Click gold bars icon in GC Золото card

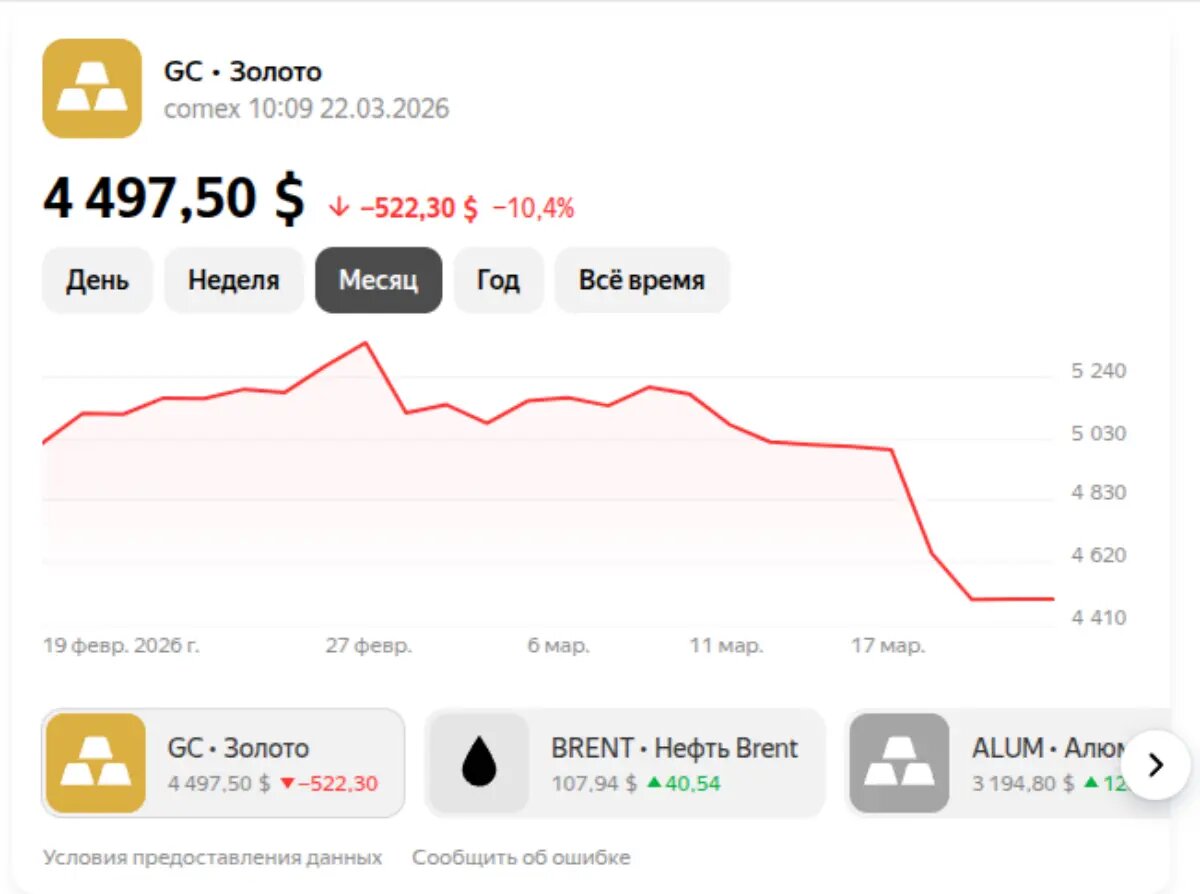(x=95, y=763)
